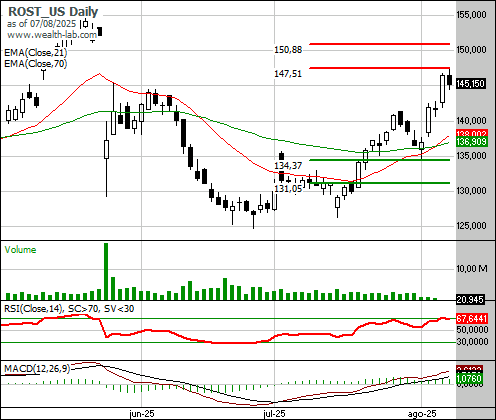Screen dimensions: 496x420
Task: Click the RSI value tag 67,6441
Action: [472, 319]
